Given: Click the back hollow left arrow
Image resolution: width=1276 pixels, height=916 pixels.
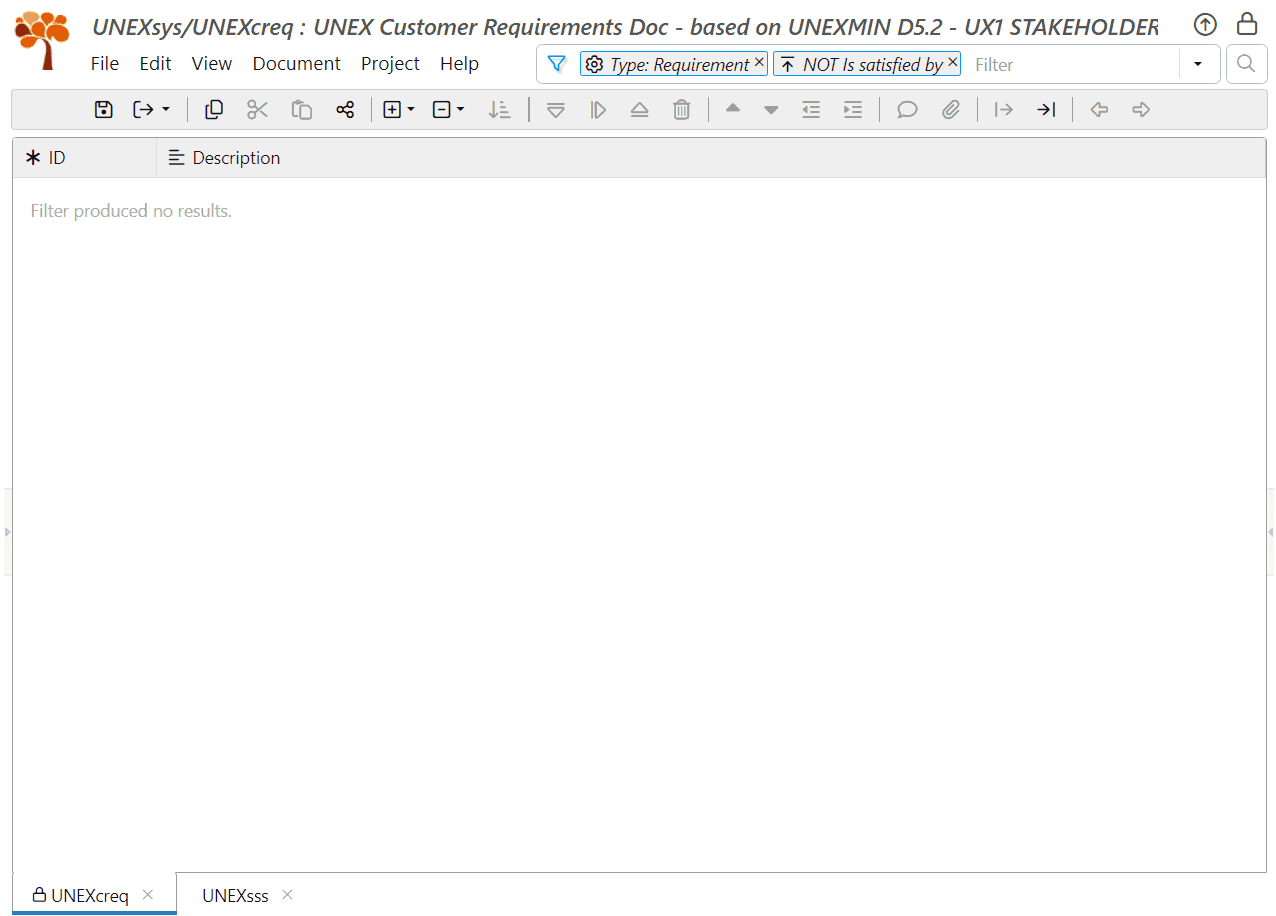Looking at the screenshot, I should 1099,110.
